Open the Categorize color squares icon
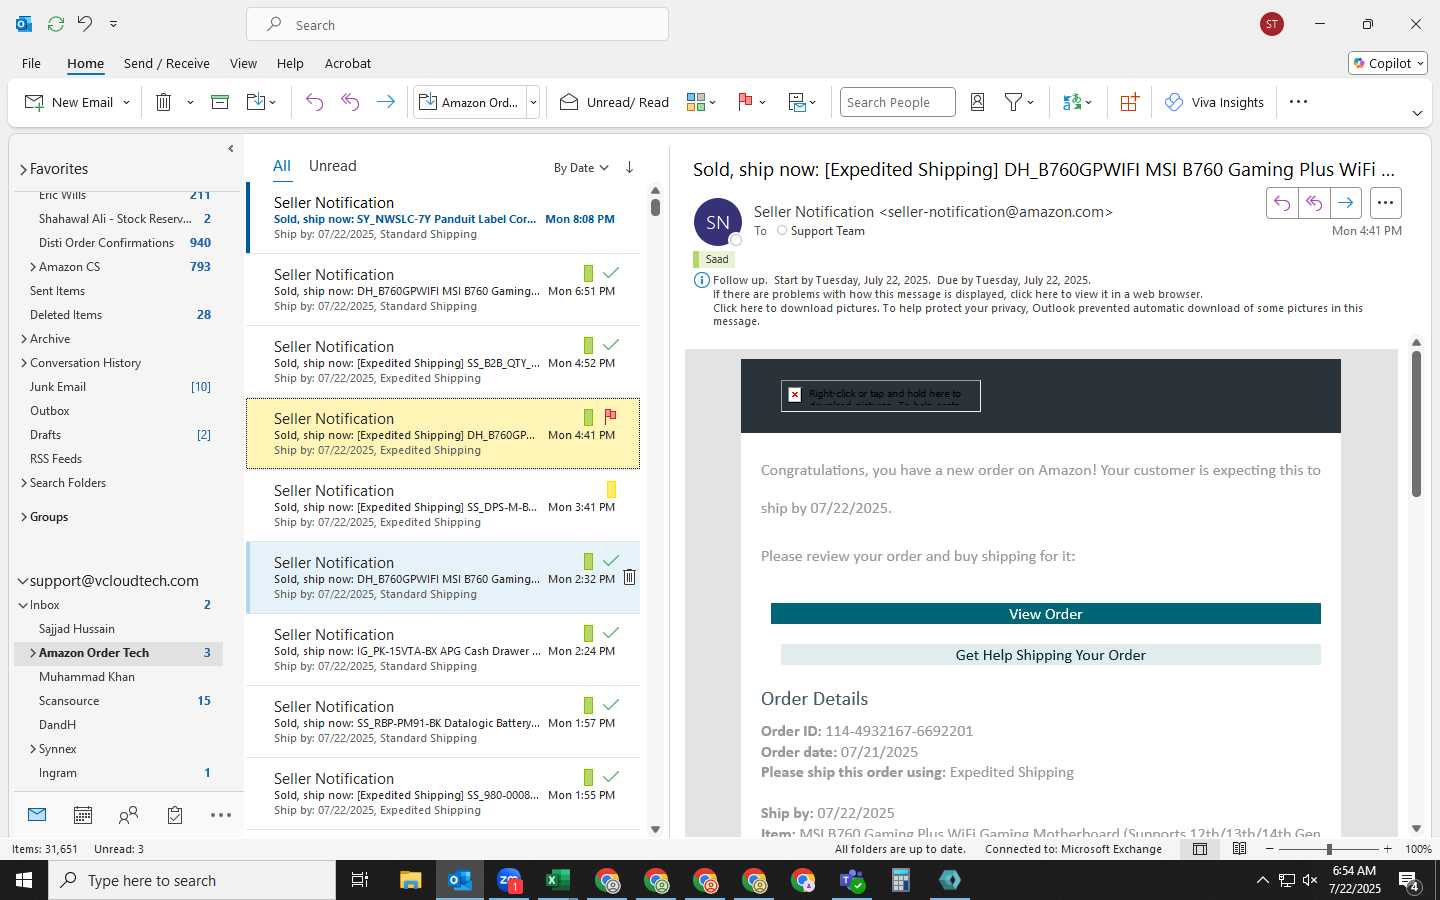Screen dimensions: 1440x900 coord(696,102)
